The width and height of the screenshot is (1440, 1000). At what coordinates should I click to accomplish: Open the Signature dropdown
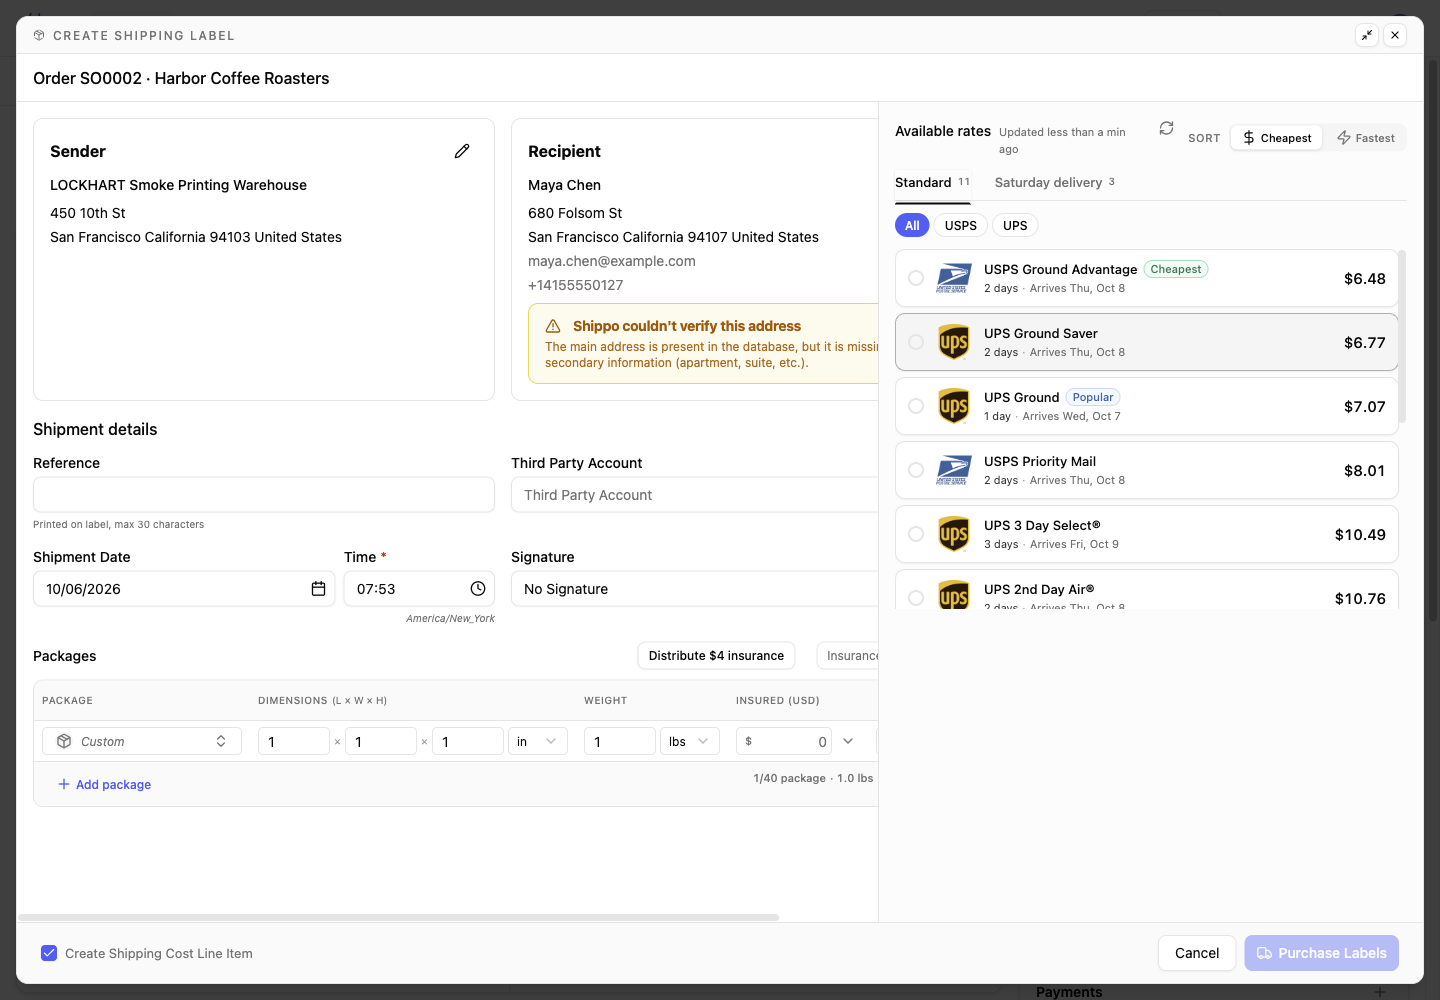695,589
